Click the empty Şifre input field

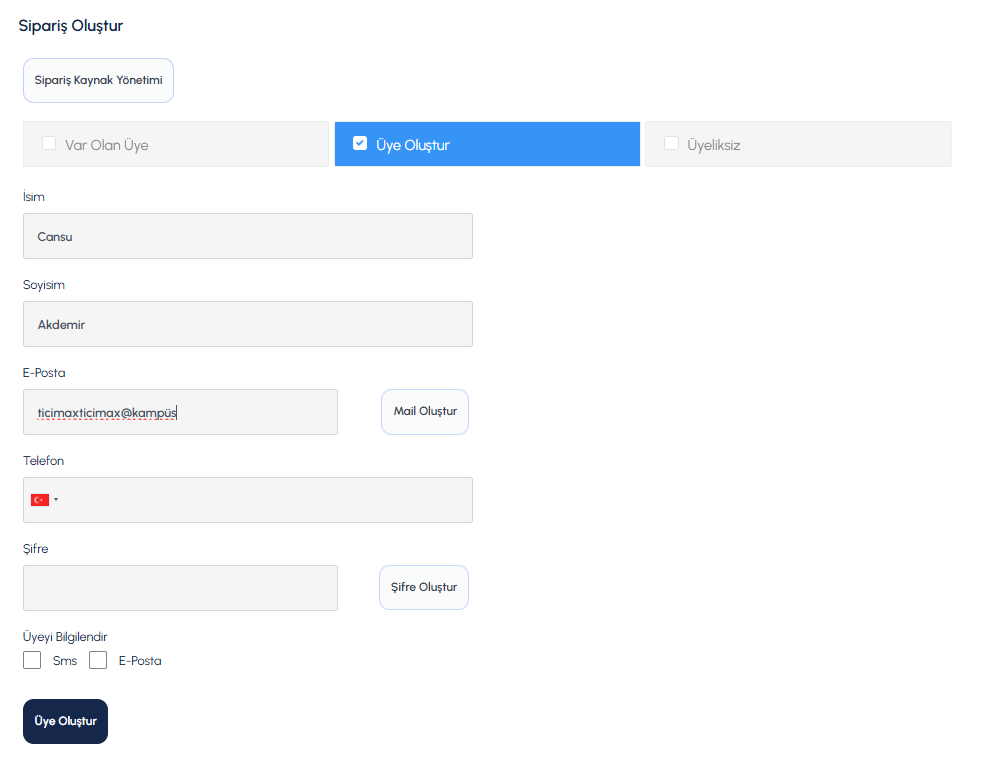point(180,588)
